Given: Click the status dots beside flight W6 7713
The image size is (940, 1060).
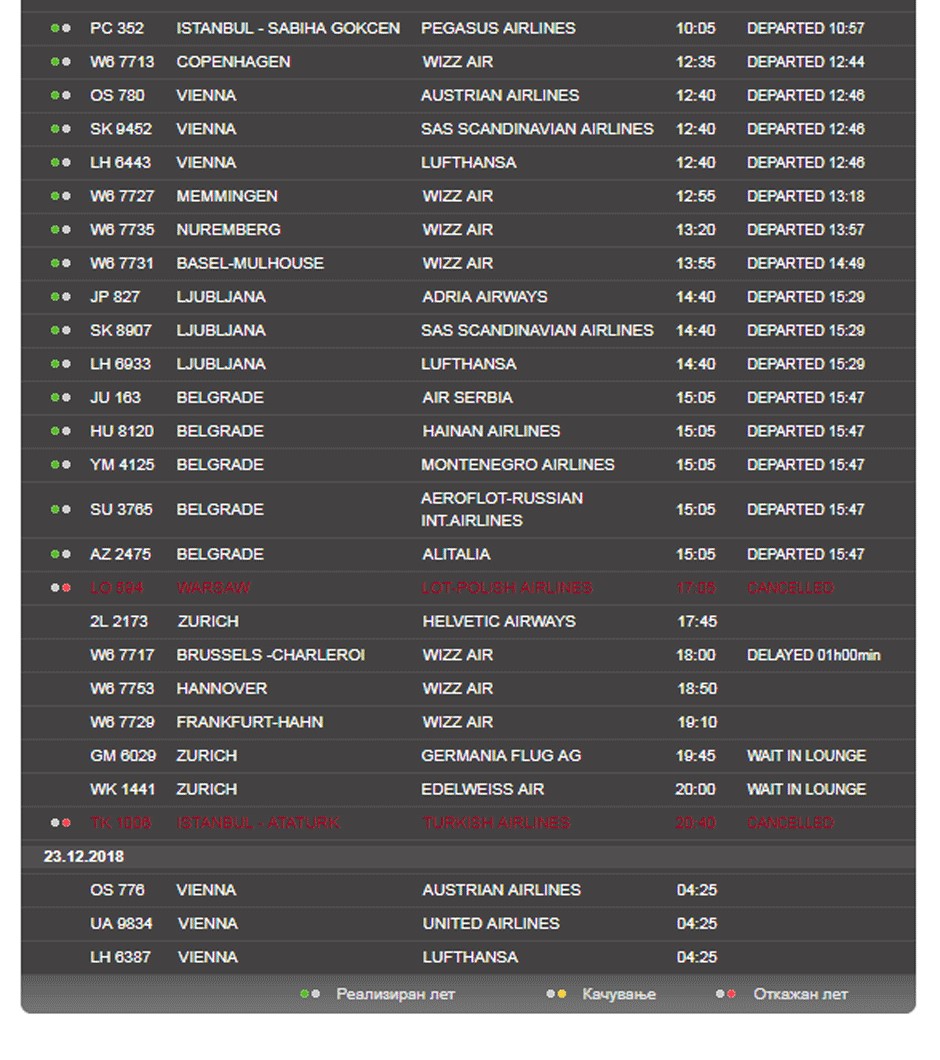Looking at the screenshot, I should coord(61,62).
